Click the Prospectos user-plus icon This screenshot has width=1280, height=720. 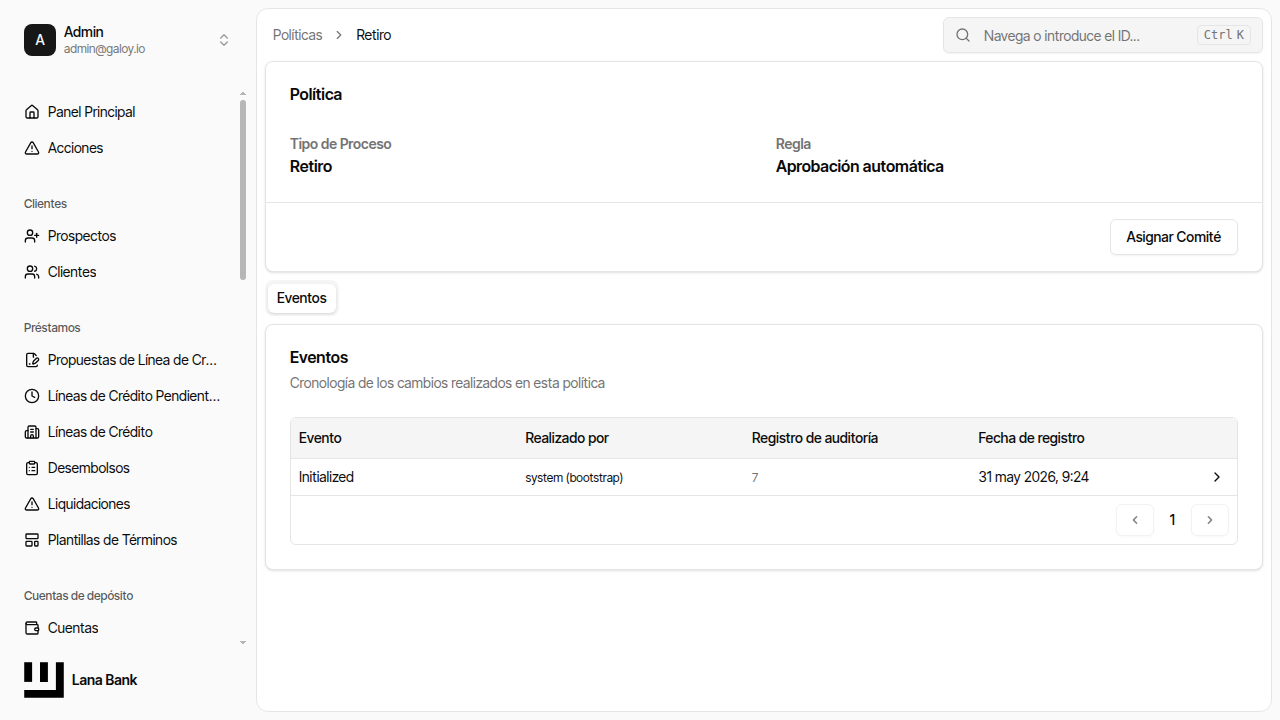coord(32,236)
